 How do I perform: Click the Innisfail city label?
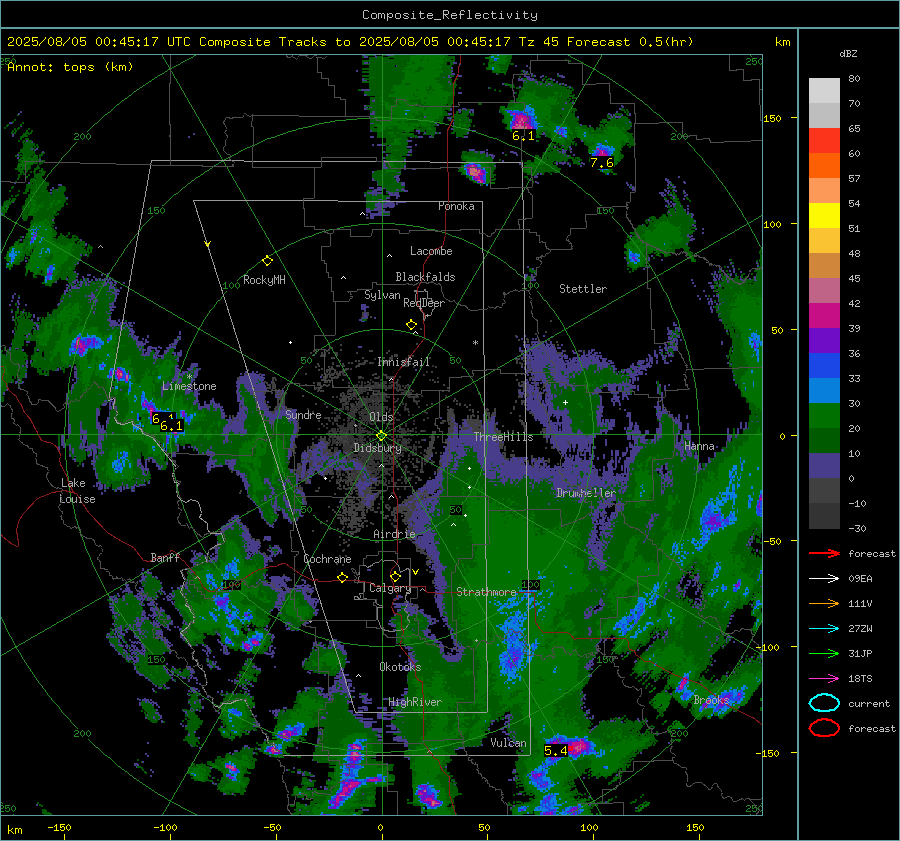pyautogui.click(x=403, y=362)
